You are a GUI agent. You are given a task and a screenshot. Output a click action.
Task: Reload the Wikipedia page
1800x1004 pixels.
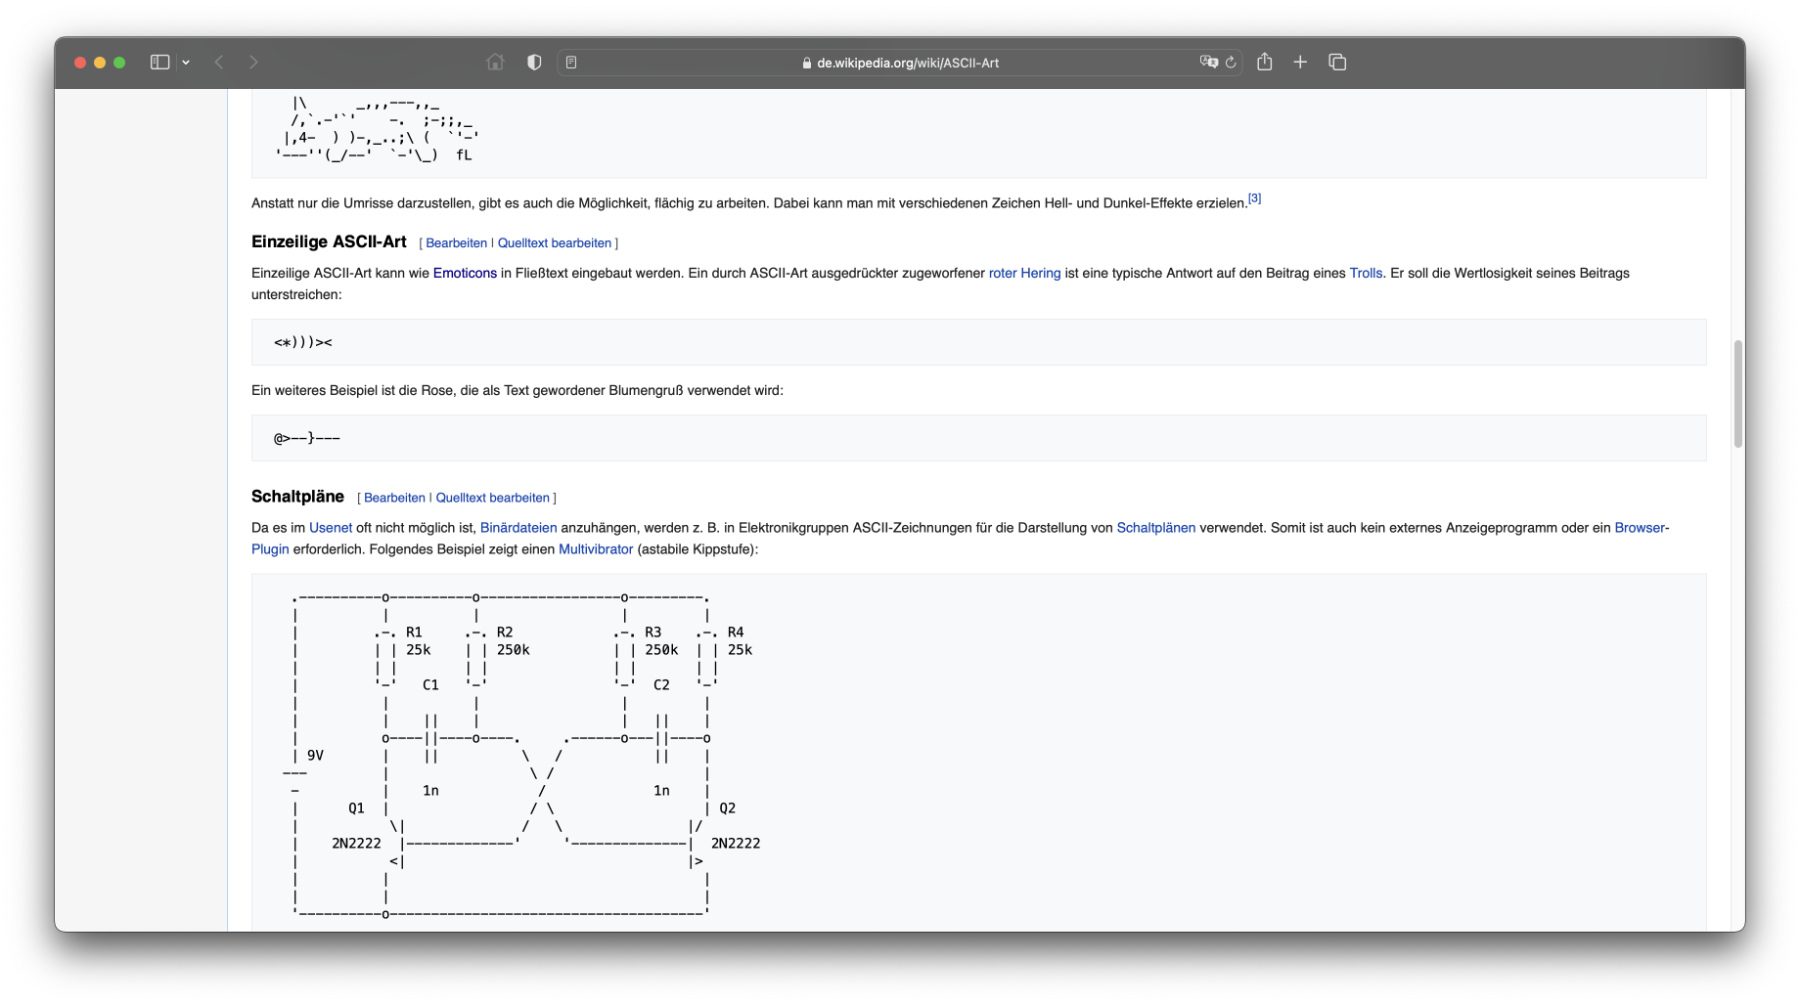click(1231, 62)
